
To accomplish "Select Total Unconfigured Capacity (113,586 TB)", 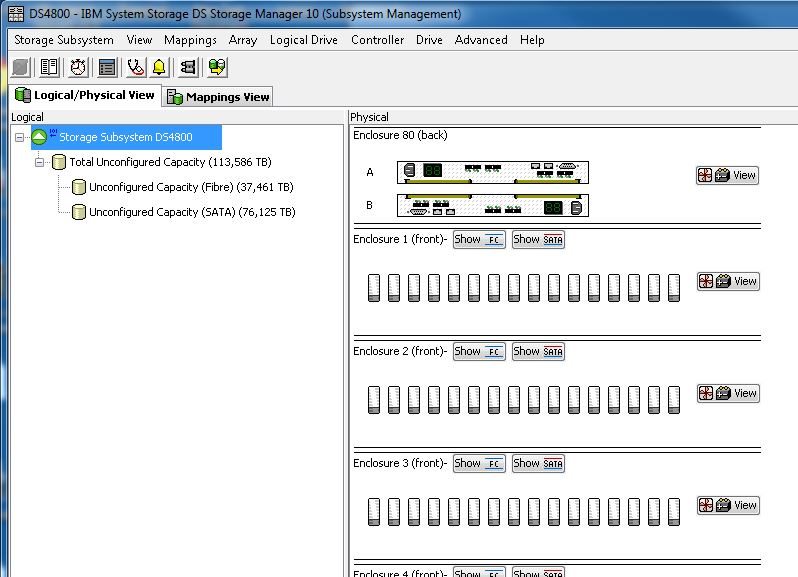I will [170, 162].
